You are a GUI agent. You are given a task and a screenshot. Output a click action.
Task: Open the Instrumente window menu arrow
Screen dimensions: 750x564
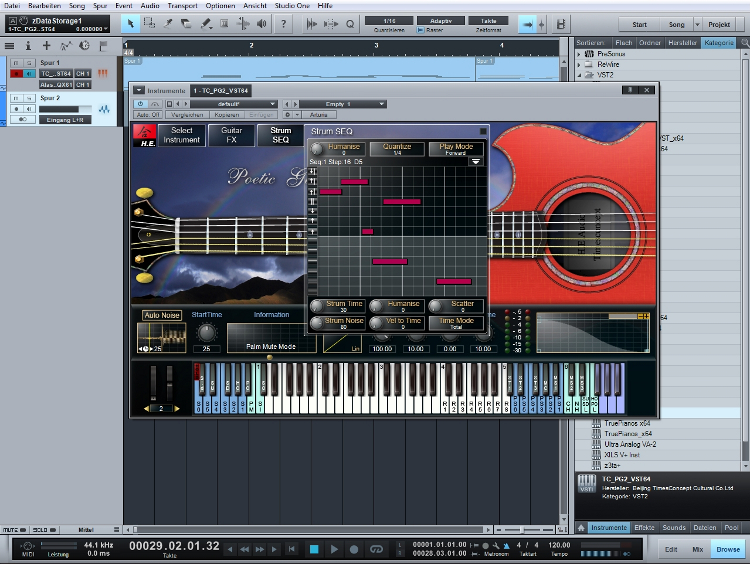pyautogui.click(x=138, y=90)
